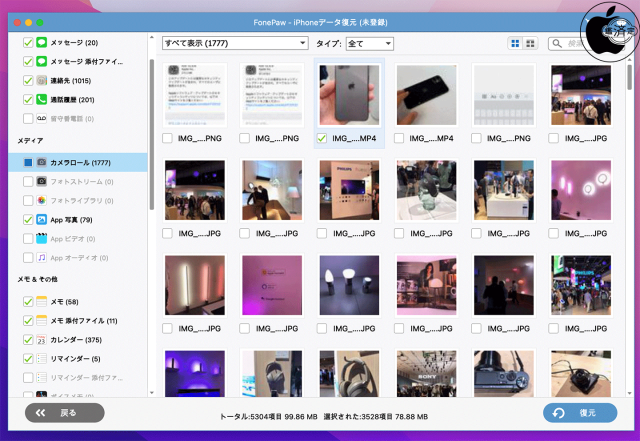Toggle the カメラロール (1777) checkbox
Image resolution: width=640 pixels, height=441 pixels.
[28, 163]
